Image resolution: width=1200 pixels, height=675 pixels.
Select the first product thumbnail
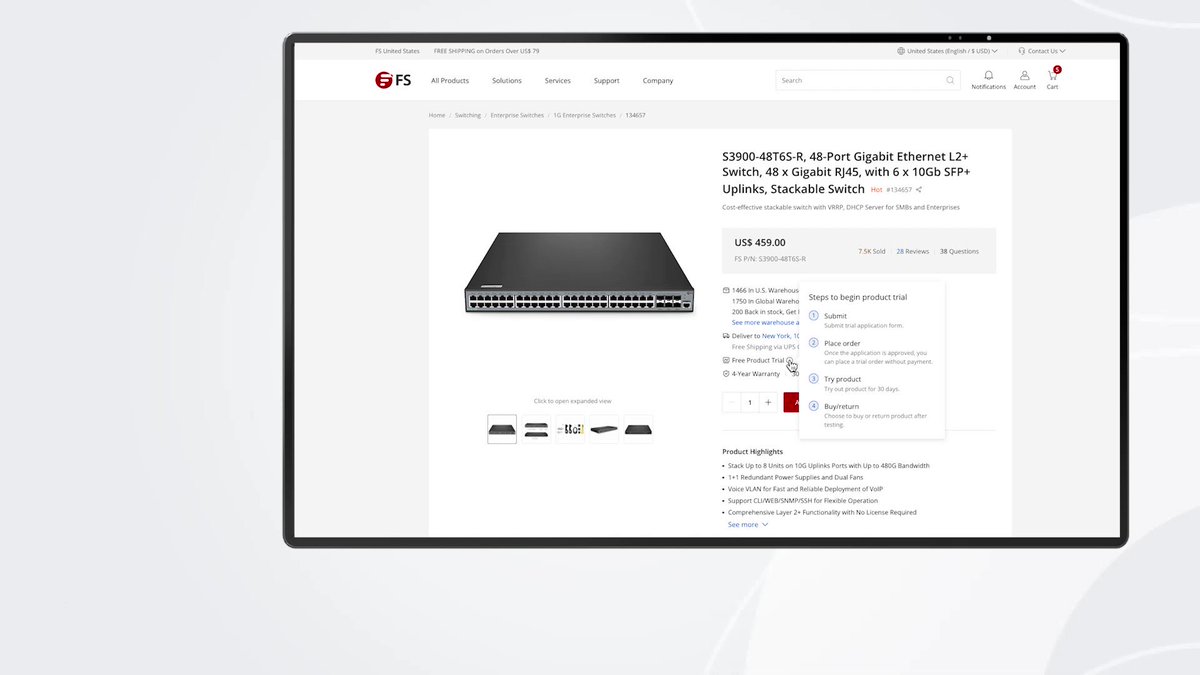(x=502, y=429)
